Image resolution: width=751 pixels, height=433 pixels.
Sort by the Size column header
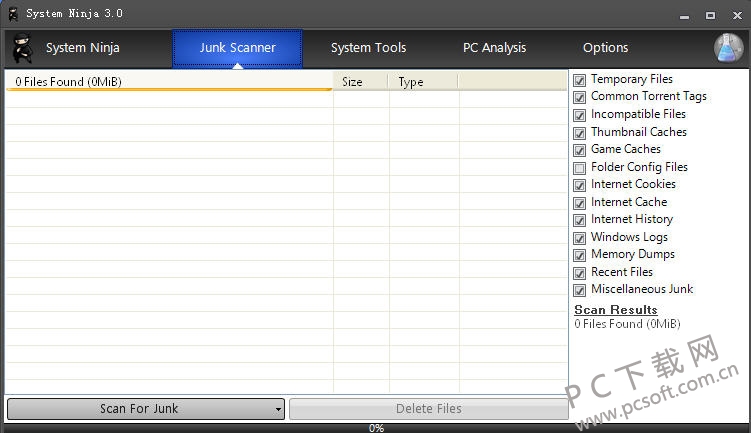(360, 81)
